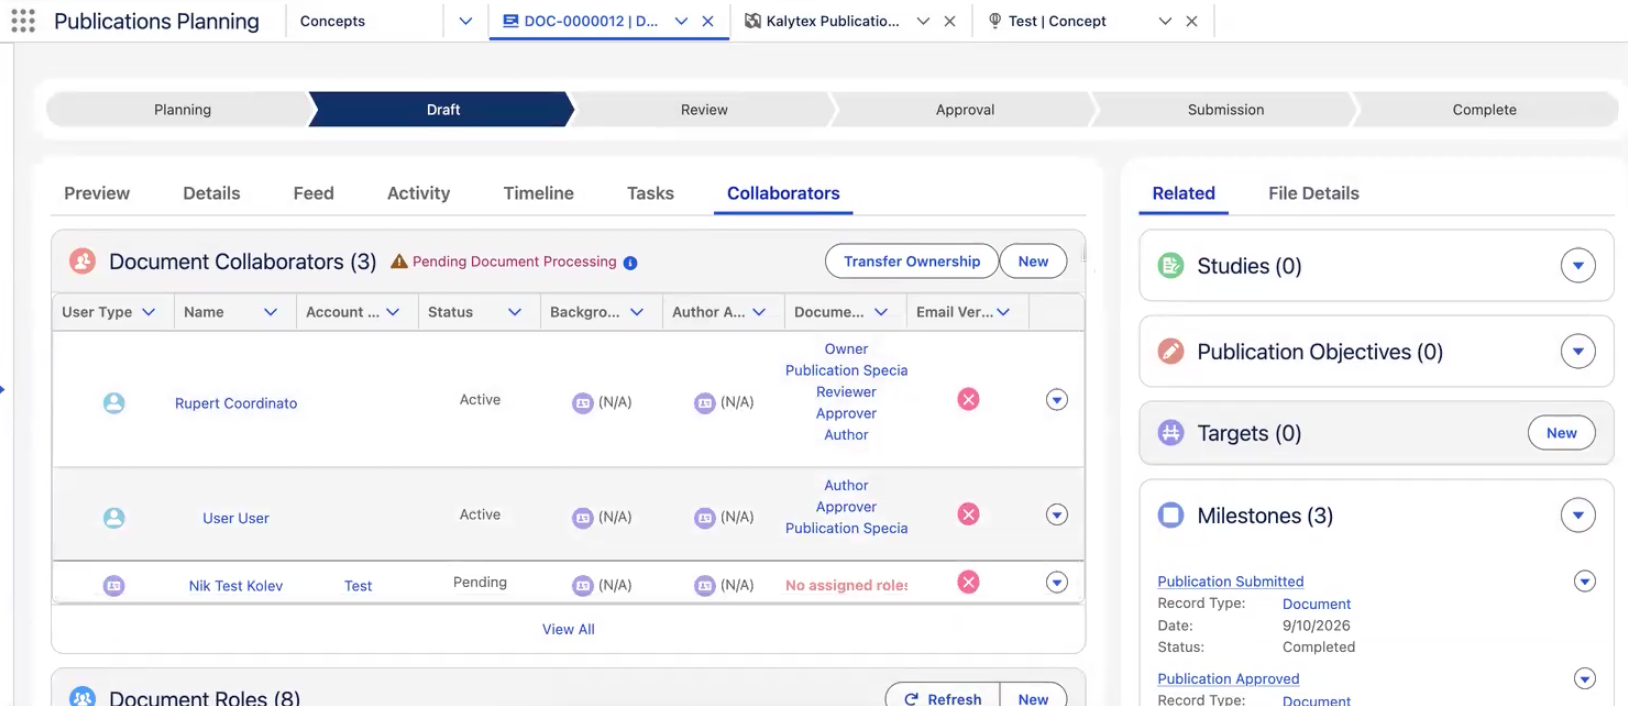1628x706 pixels.
Task: Open the Activity tab
Action: (x=418, y=193)
